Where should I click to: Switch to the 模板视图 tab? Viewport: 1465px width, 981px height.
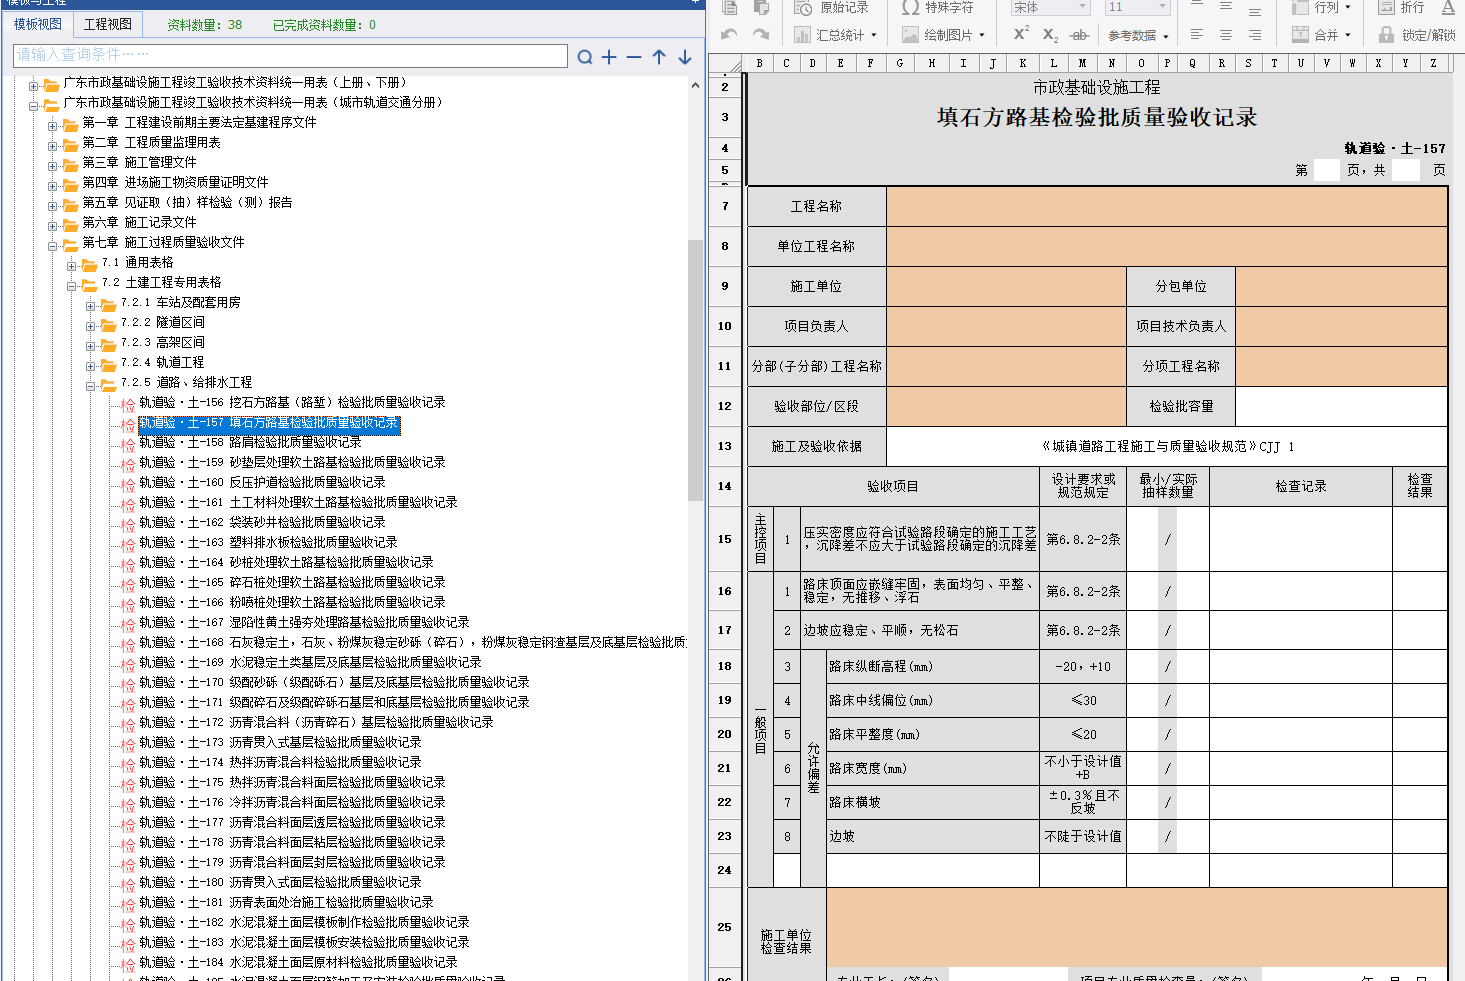[x=38, y=24]
